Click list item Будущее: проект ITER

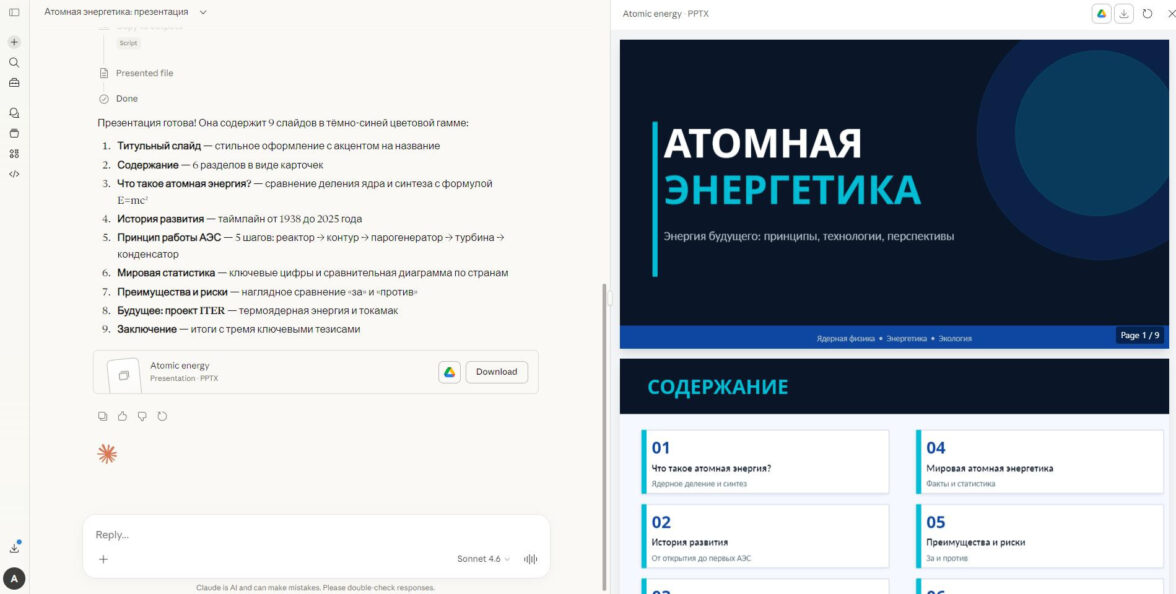point(171,310)
